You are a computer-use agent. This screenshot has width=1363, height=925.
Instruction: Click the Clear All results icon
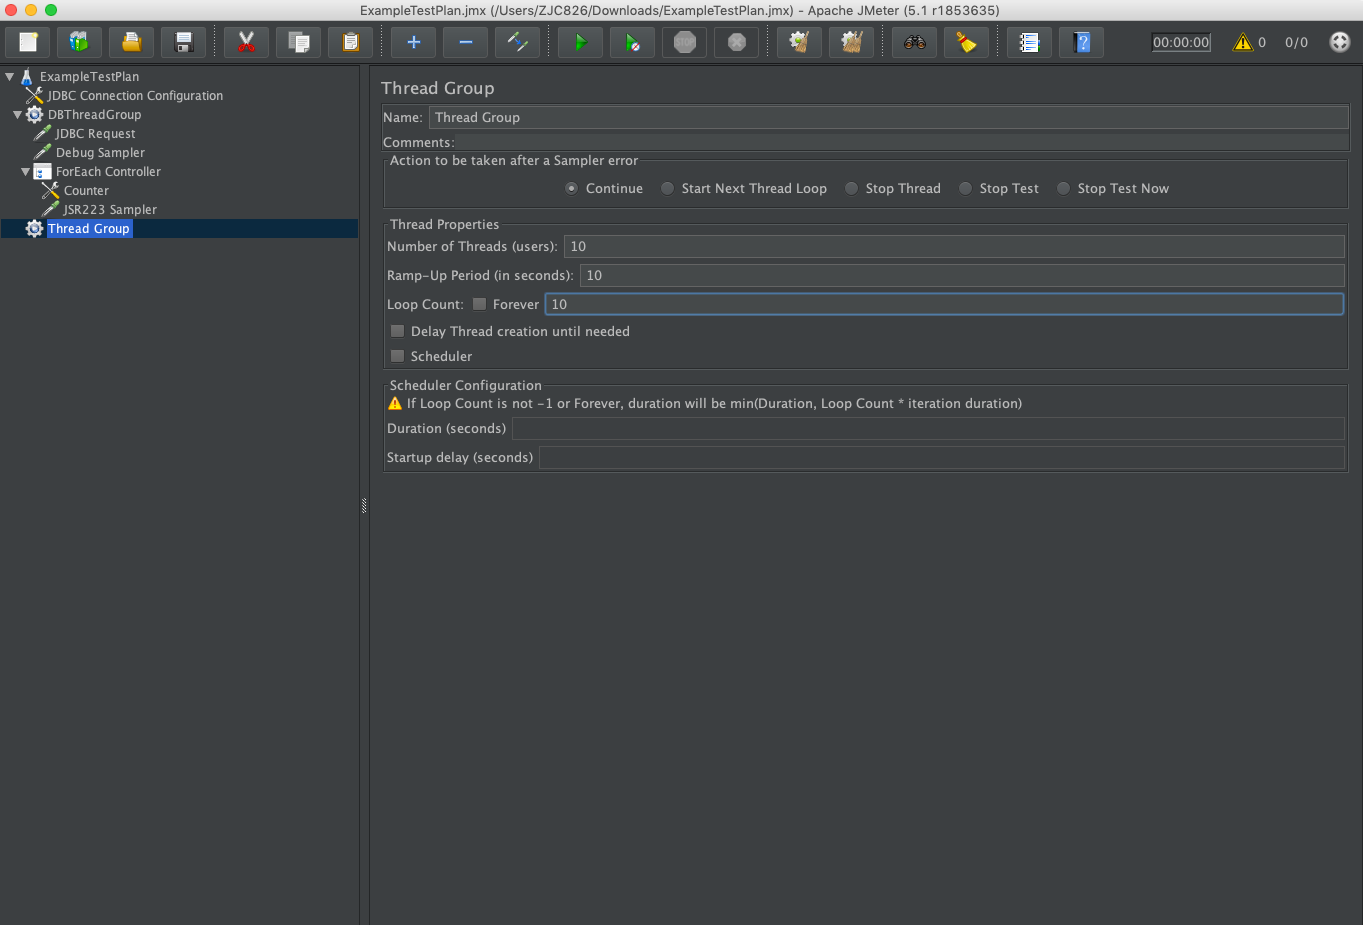pos(851,42)
